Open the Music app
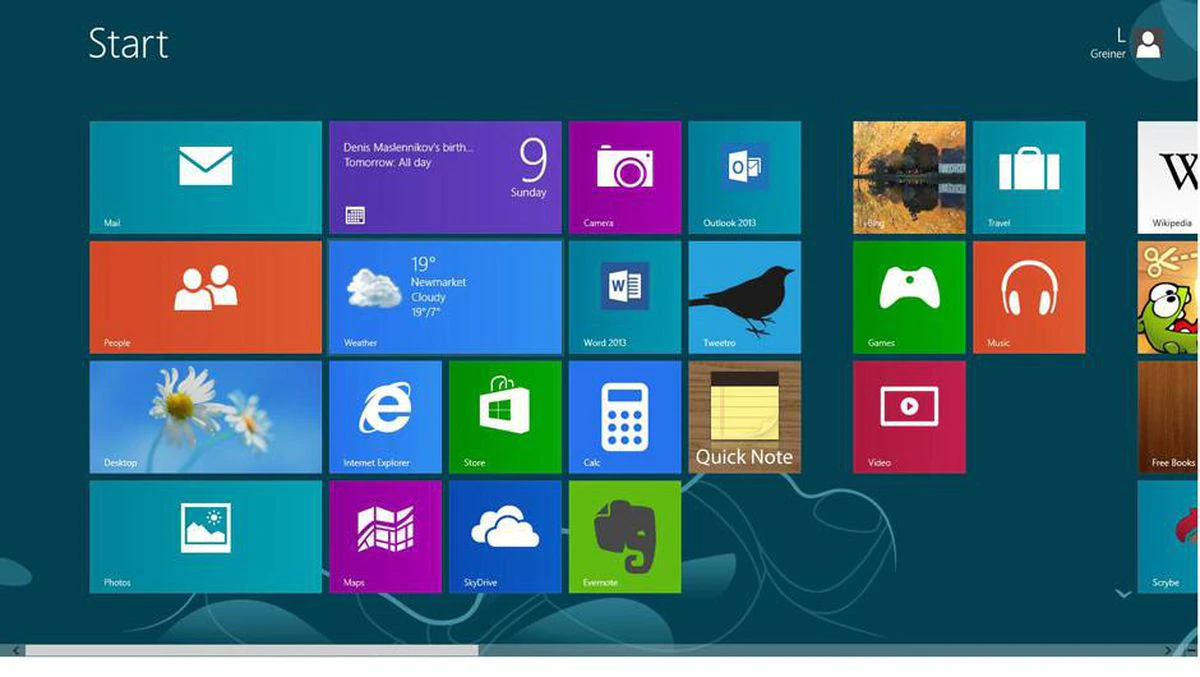The width and height of the screenshot is (1200, 677). click(1029, 296)
